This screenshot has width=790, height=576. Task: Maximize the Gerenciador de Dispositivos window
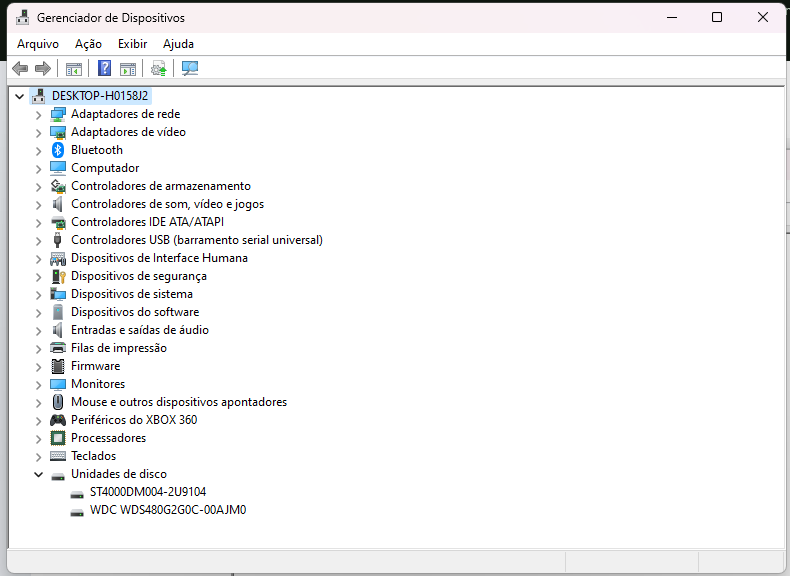pos(717,18)
